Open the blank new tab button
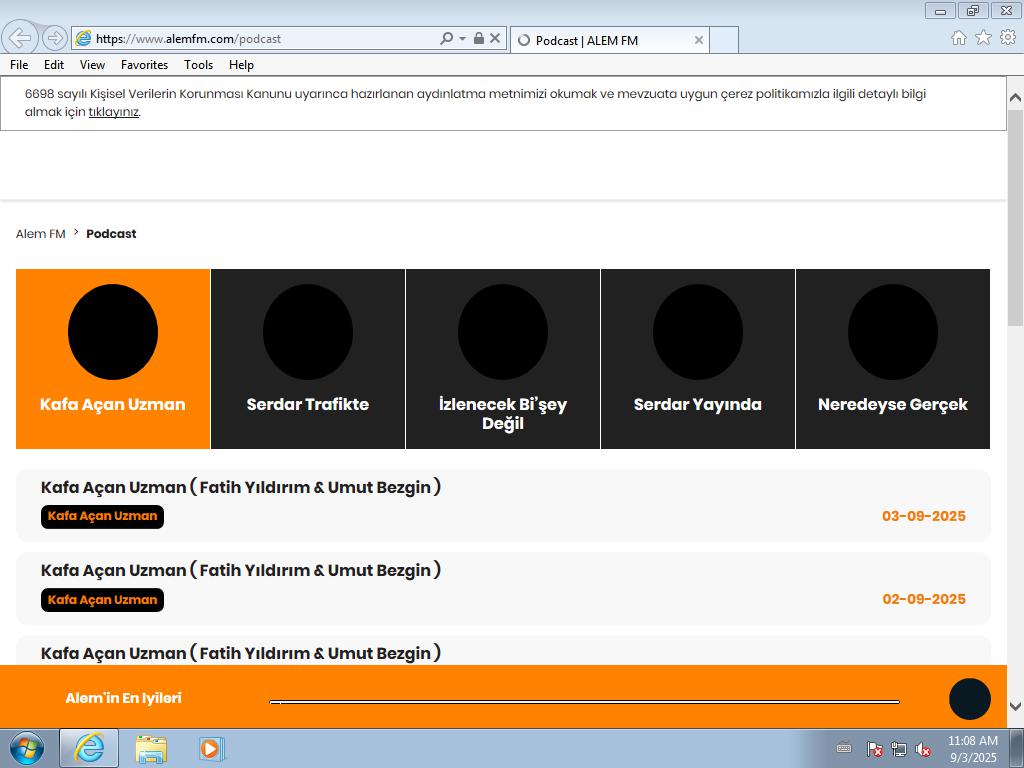This screenshot has height=768, width=1024. (724, 40)
